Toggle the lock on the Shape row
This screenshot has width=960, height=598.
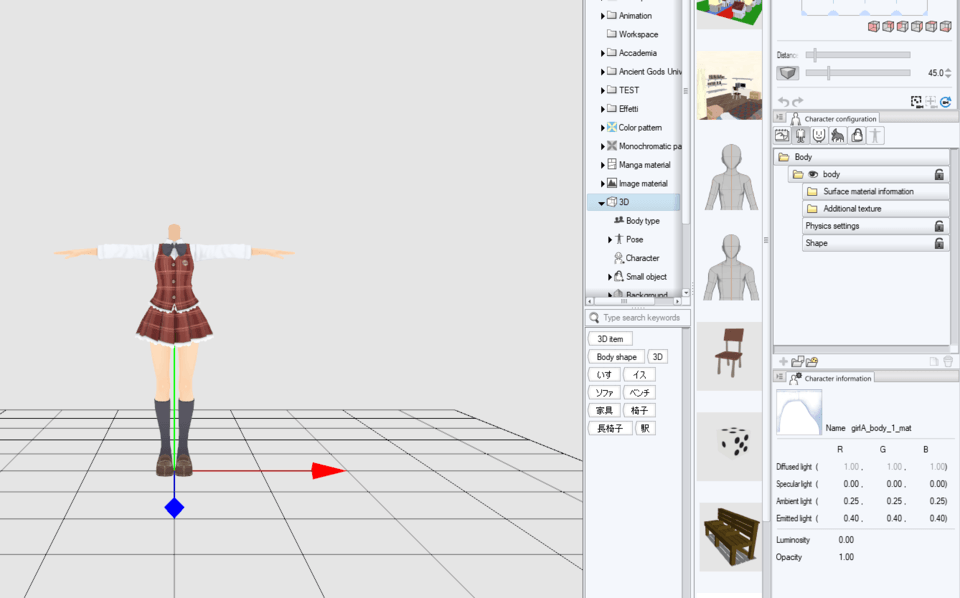pyautogui.click(x=939, y=243)
